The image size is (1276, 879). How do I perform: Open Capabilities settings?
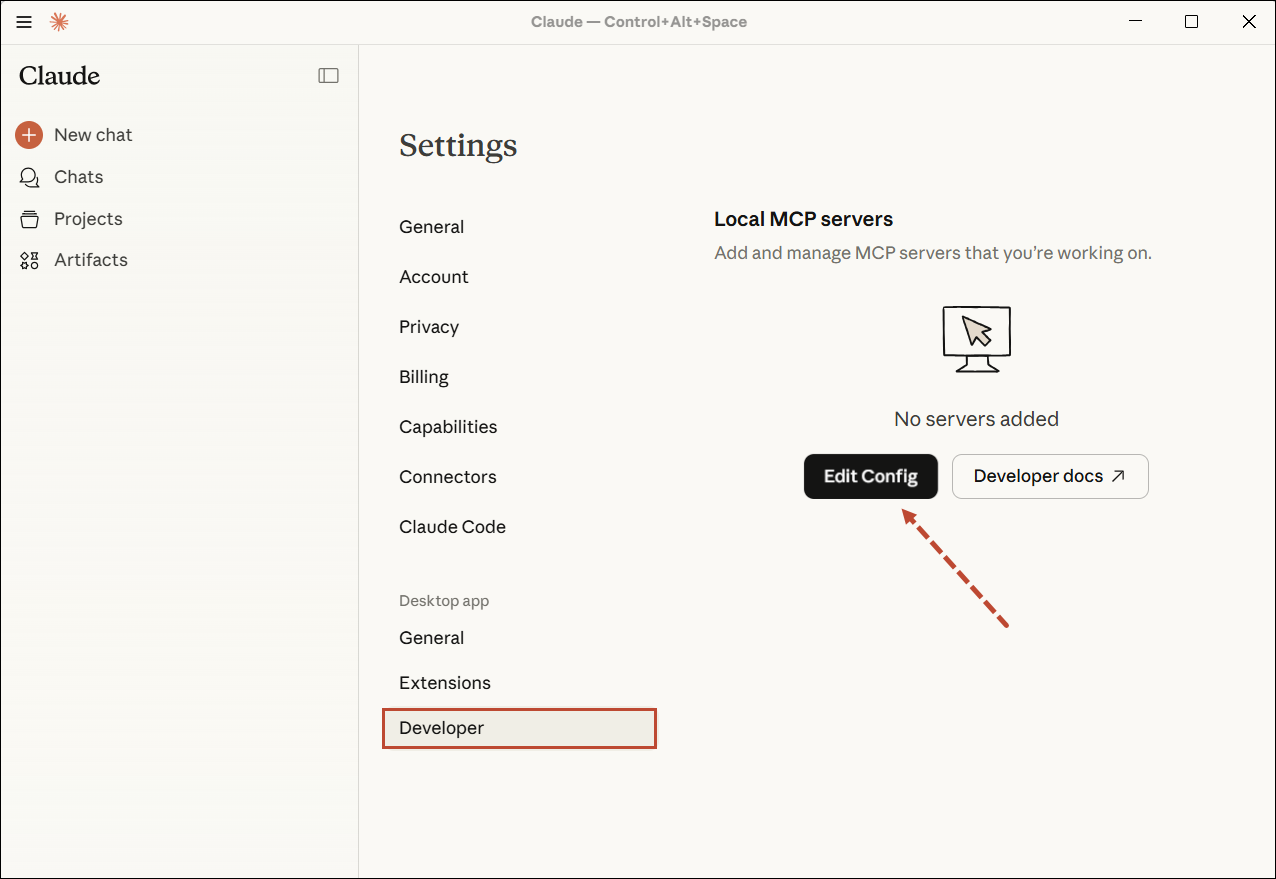pos(448,427)
